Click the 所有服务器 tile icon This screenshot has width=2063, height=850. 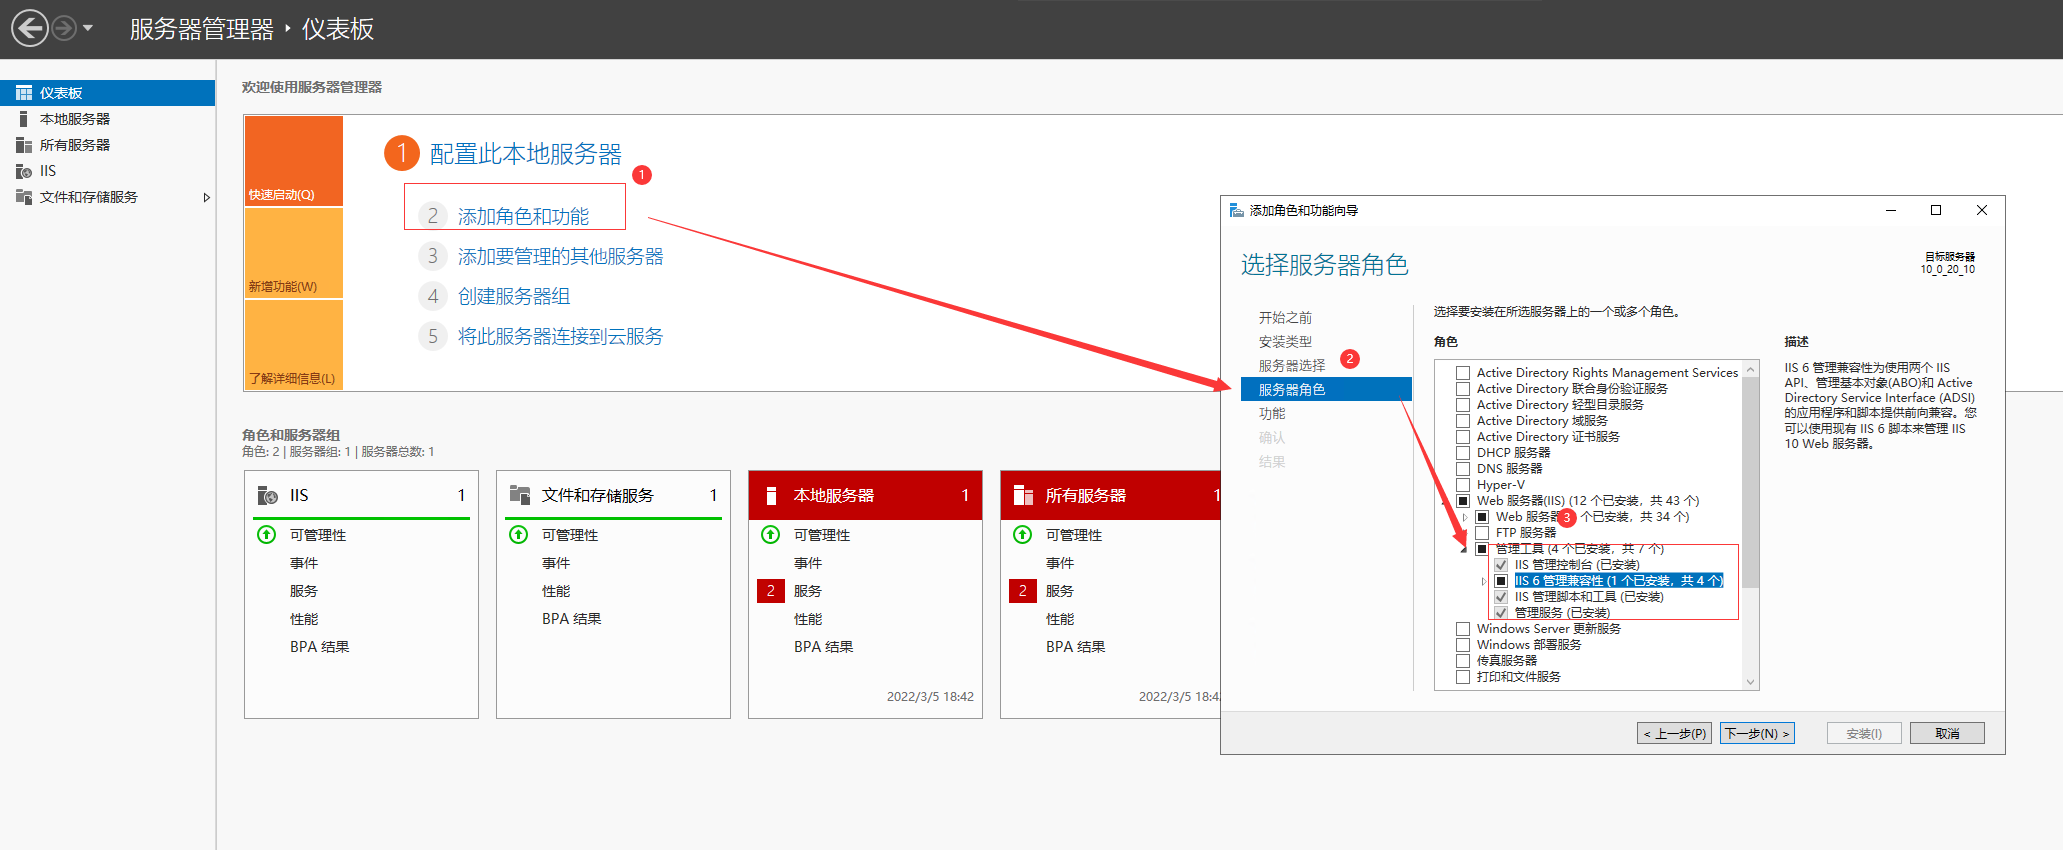point(1023,495)
